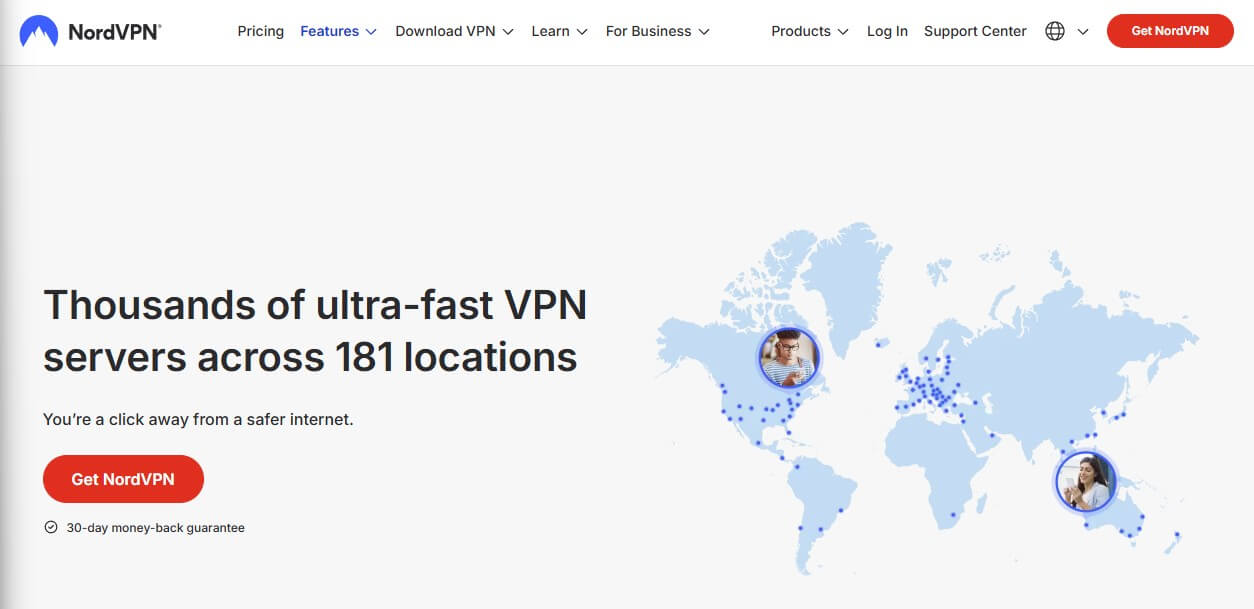Click the red Get NordVPN button in header
This screenshot has width=1254, height=609.
pyautogui.click(x=1169, y=31)
